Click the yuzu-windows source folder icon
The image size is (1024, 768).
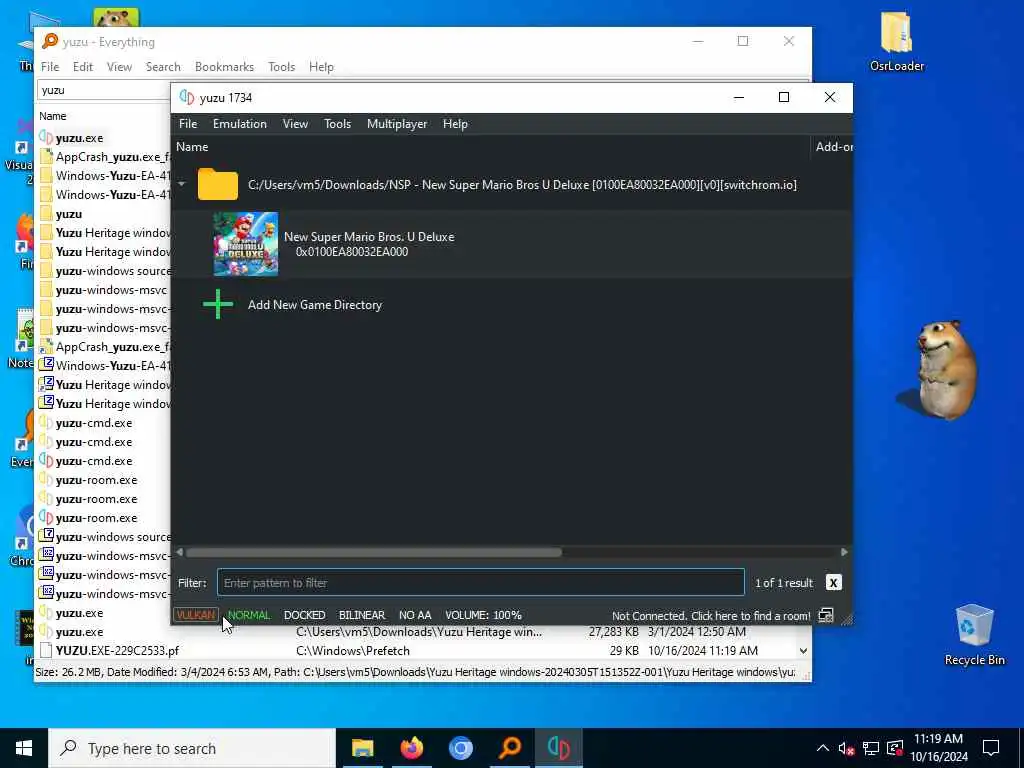pyautogui.click(x=46, y=270)
